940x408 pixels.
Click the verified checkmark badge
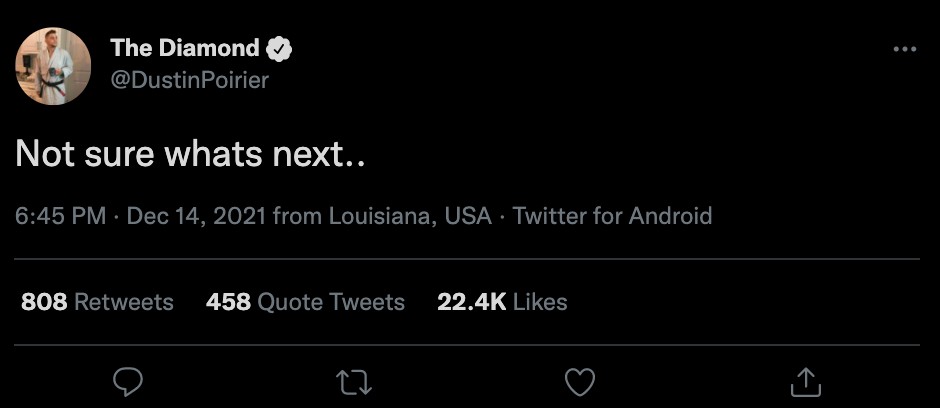point(279,49)
